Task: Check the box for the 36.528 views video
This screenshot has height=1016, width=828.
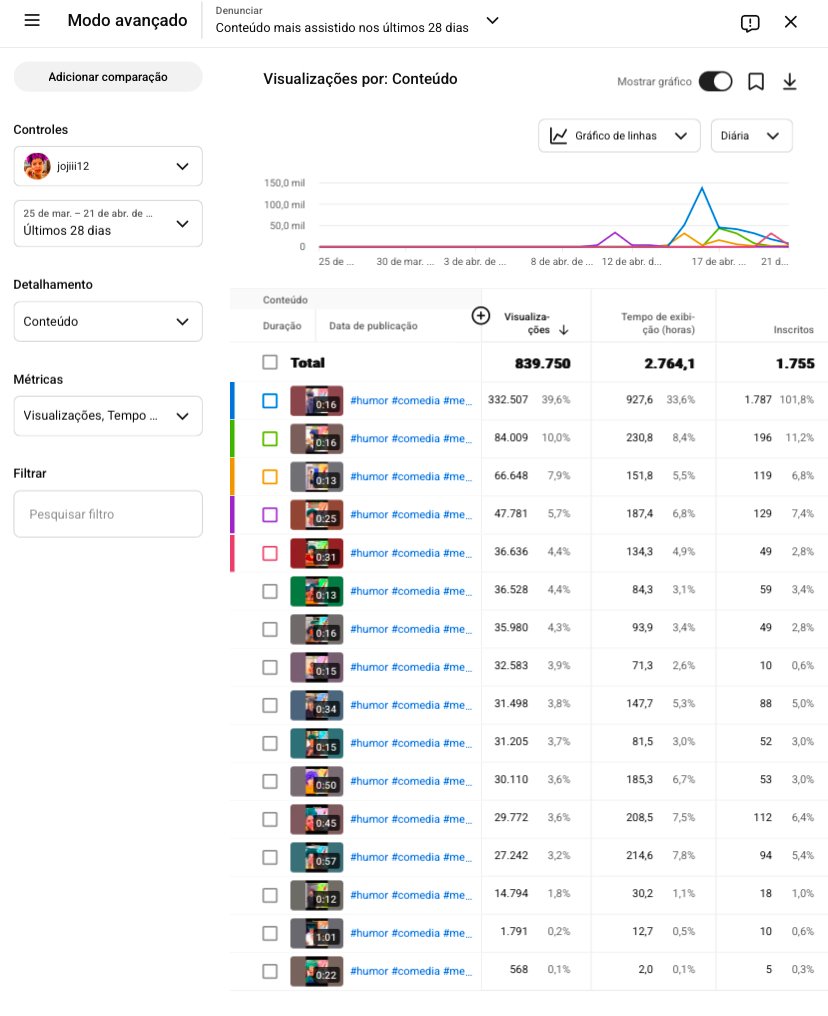Action: 270,591
